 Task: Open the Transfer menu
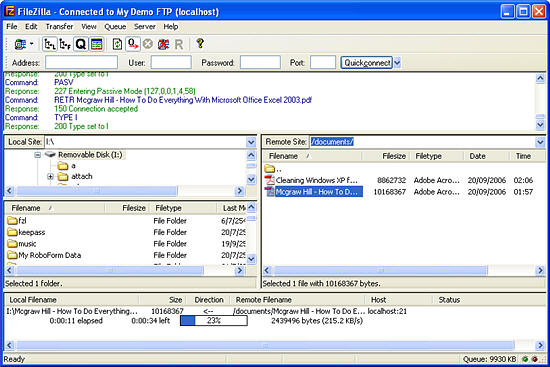coord(59,27)
